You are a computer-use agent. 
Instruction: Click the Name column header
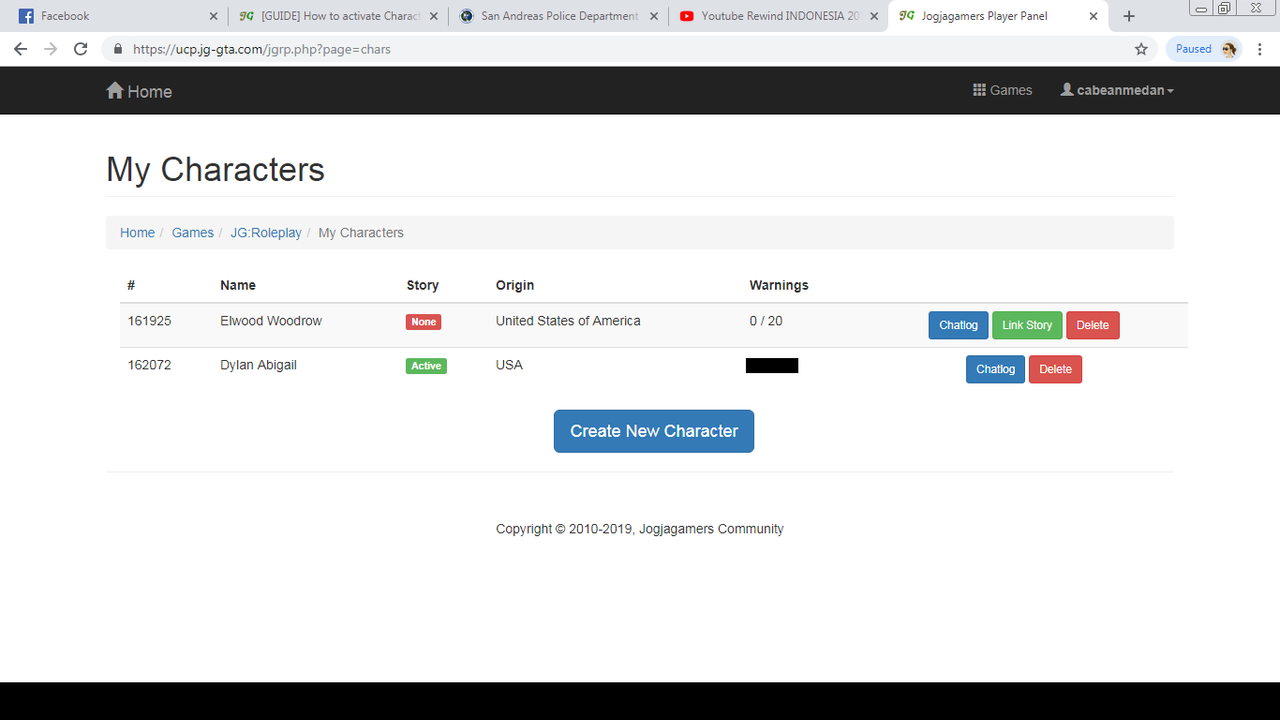(x=238, y=285)
